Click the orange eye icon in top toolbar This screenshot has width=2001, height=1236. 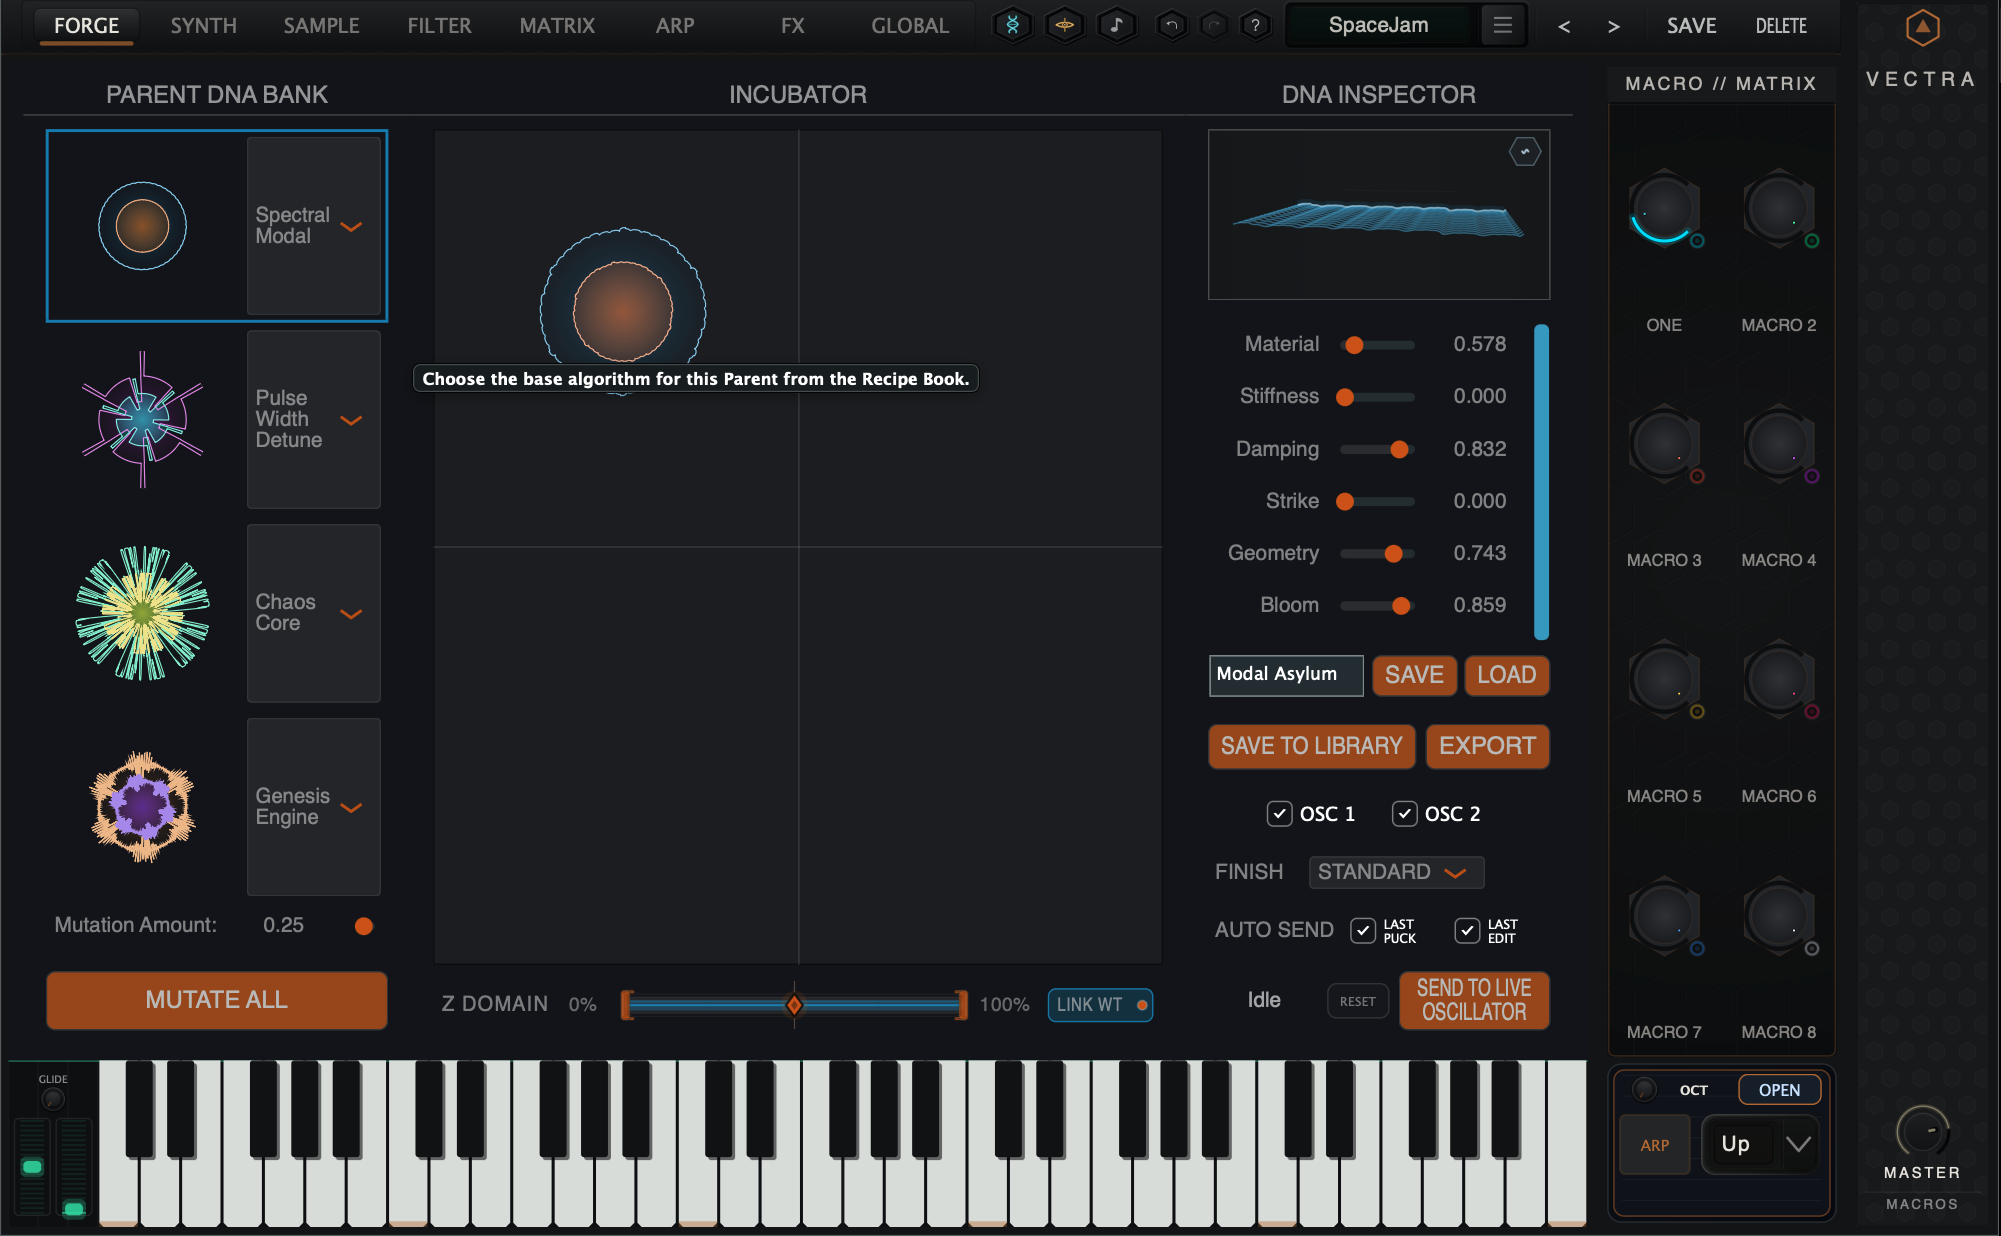[1064, 26]
